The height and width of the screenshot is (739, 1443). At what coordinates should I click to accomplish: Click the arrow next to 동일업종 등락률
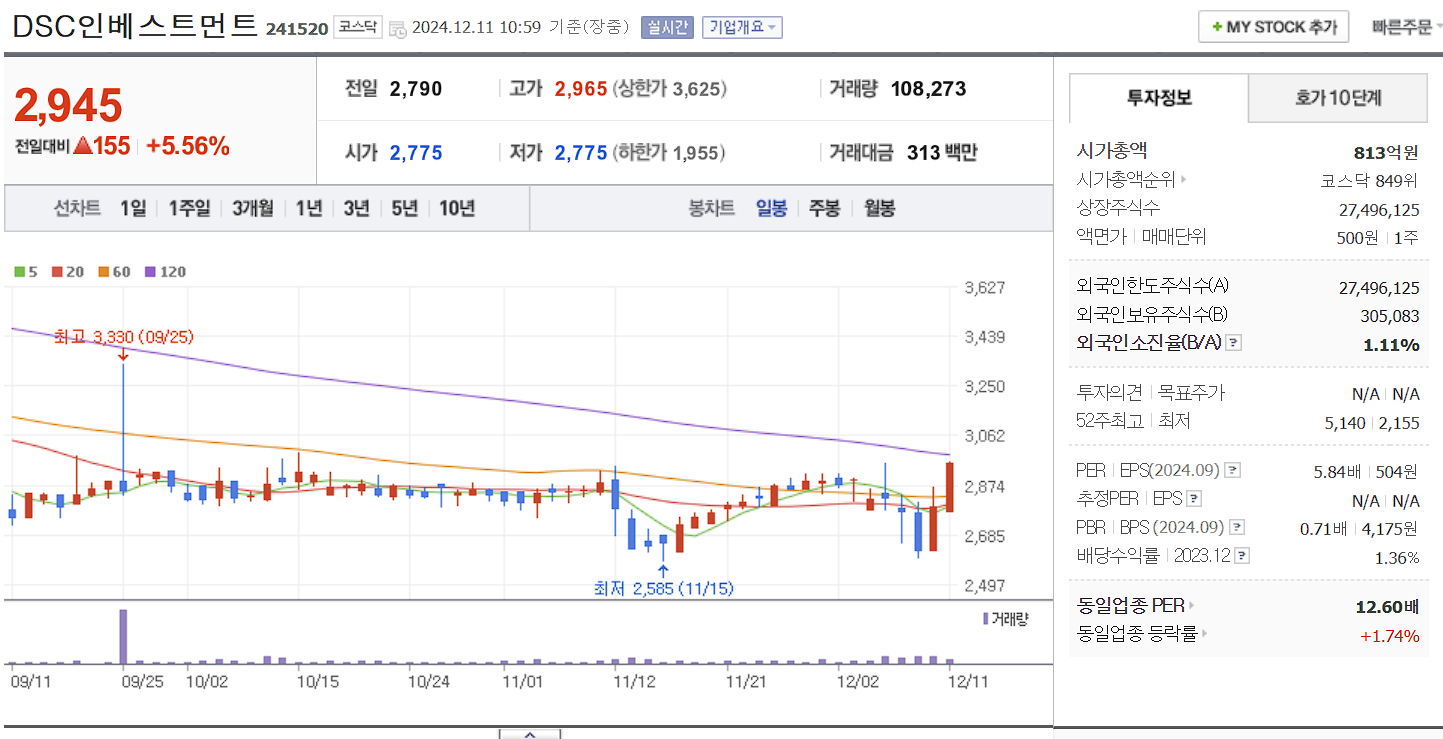(1206, 634)
